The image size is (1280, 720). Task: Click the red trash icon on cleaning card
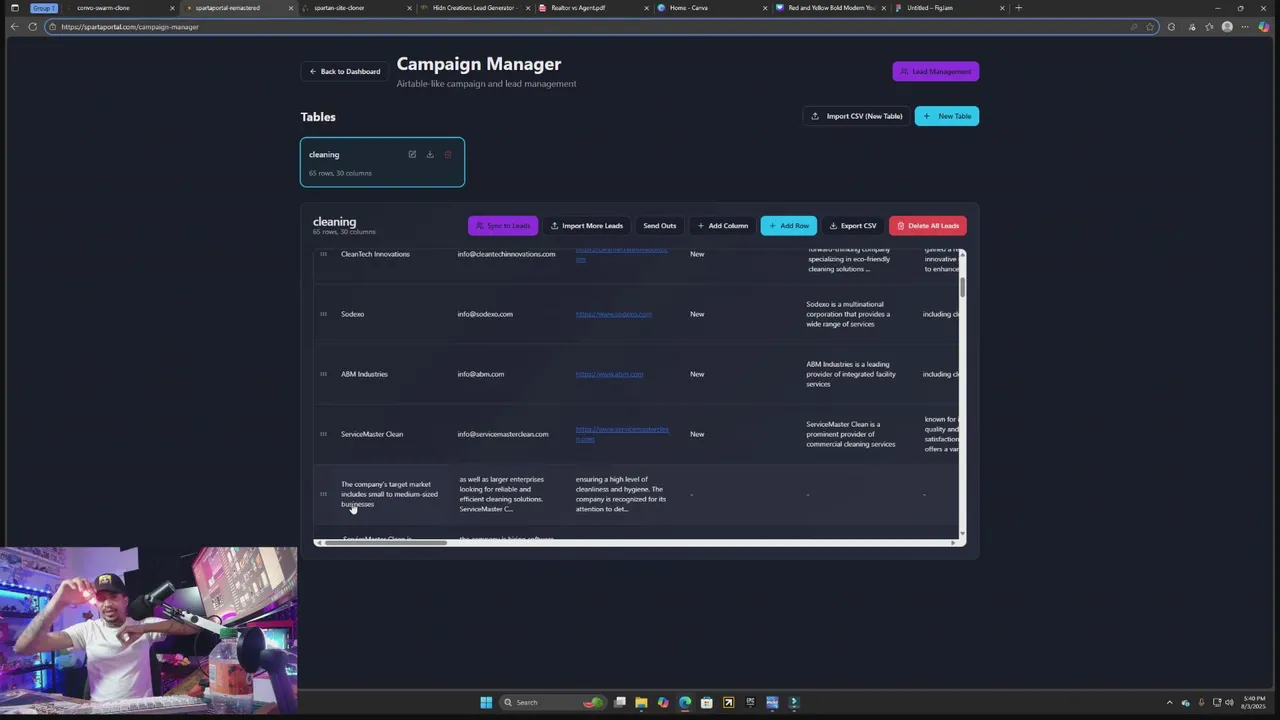(x=448, y=154)
